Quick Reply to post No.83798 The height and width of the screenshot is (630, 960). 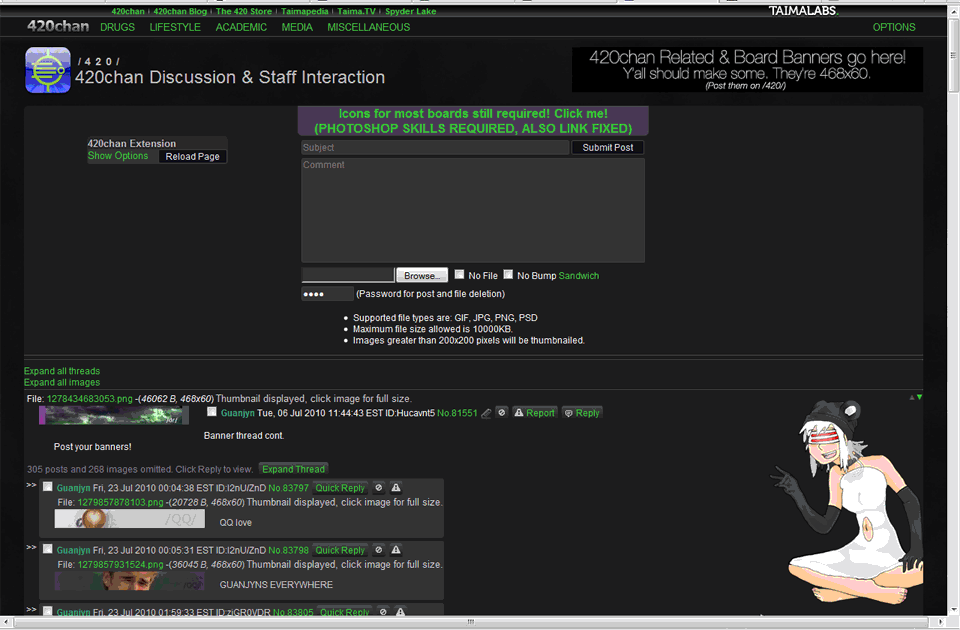click(340, 550)
